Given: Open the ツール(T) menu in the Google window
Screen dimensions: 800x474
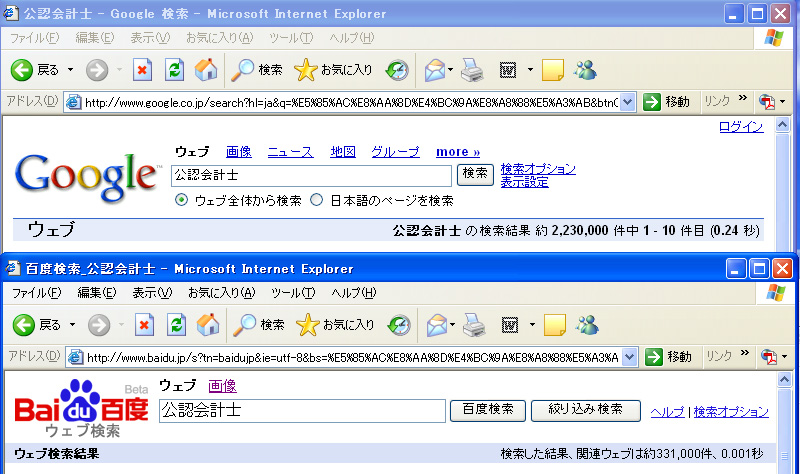Looking at the screenshot, I should pyautogui.click(x=291, y=38).
